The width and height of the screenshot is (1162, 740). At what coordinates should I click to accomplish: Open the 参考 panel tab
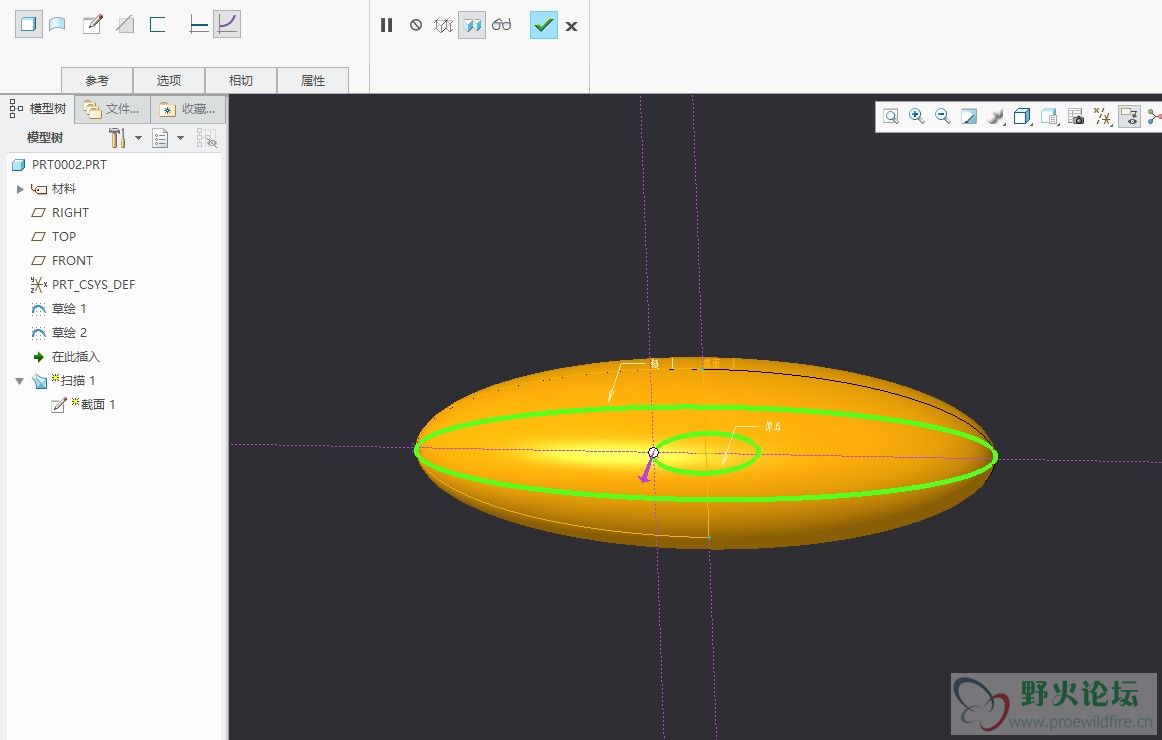point(97,80)
